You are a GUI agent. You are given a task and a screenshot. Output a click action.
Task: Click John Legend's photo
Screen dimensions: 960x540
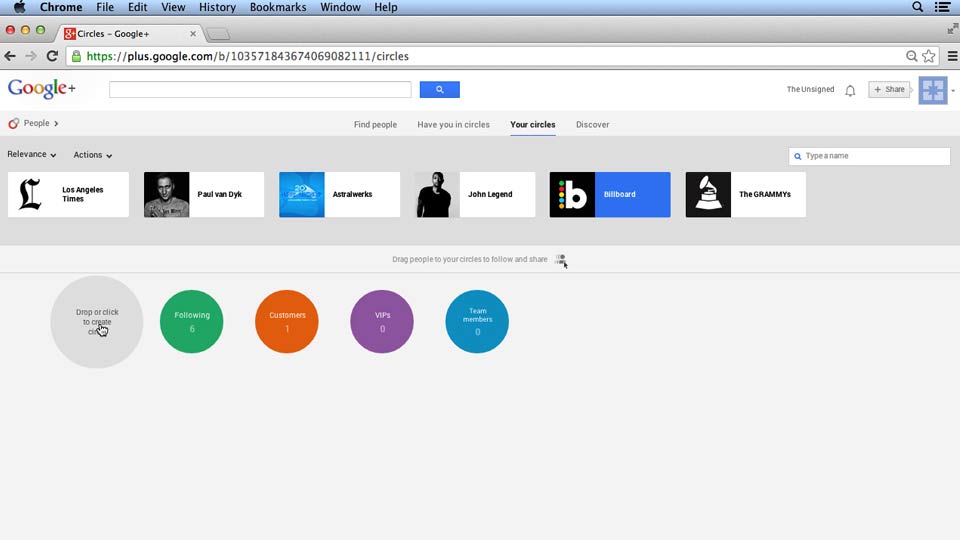point(437,195)
